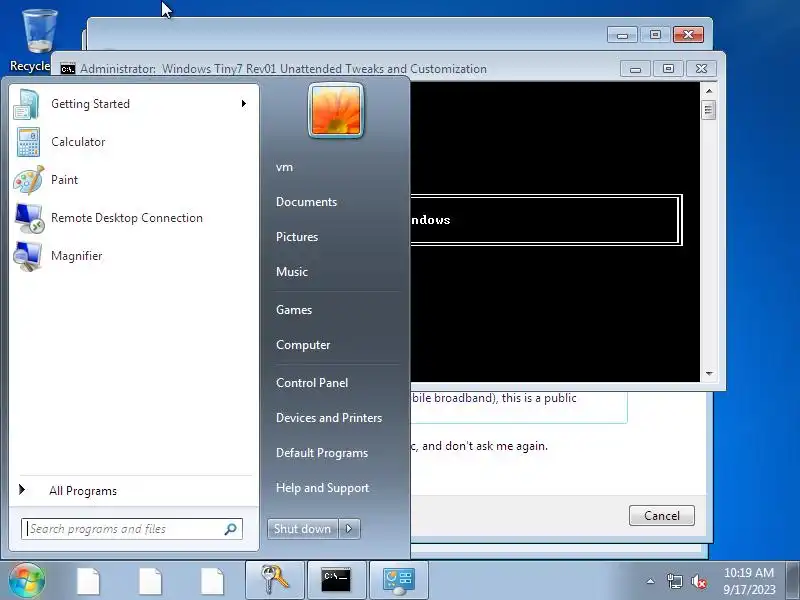Click the command prompt window system icon
The height and width of the screenshot is (600, 800).
[67, 68]
